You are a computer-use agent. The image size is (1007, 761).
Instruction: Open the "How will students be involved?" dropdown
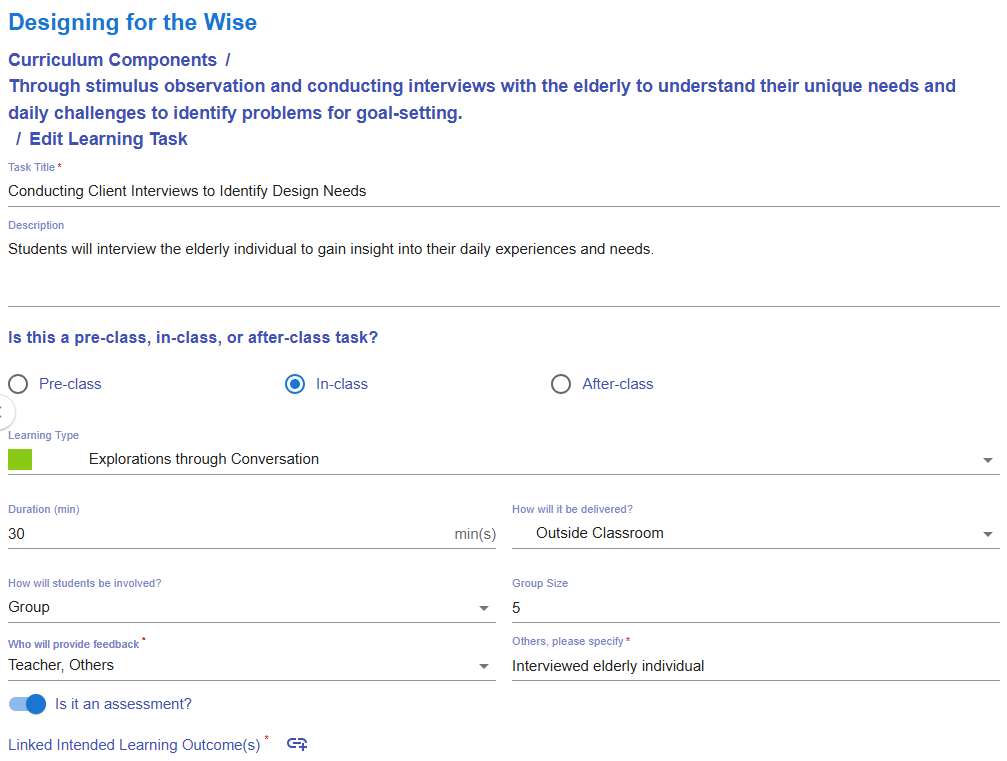click(x=485, y=608)
